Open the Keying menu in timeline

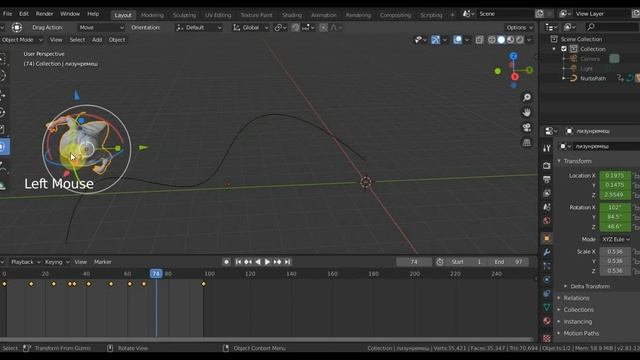tap(57, 262)
